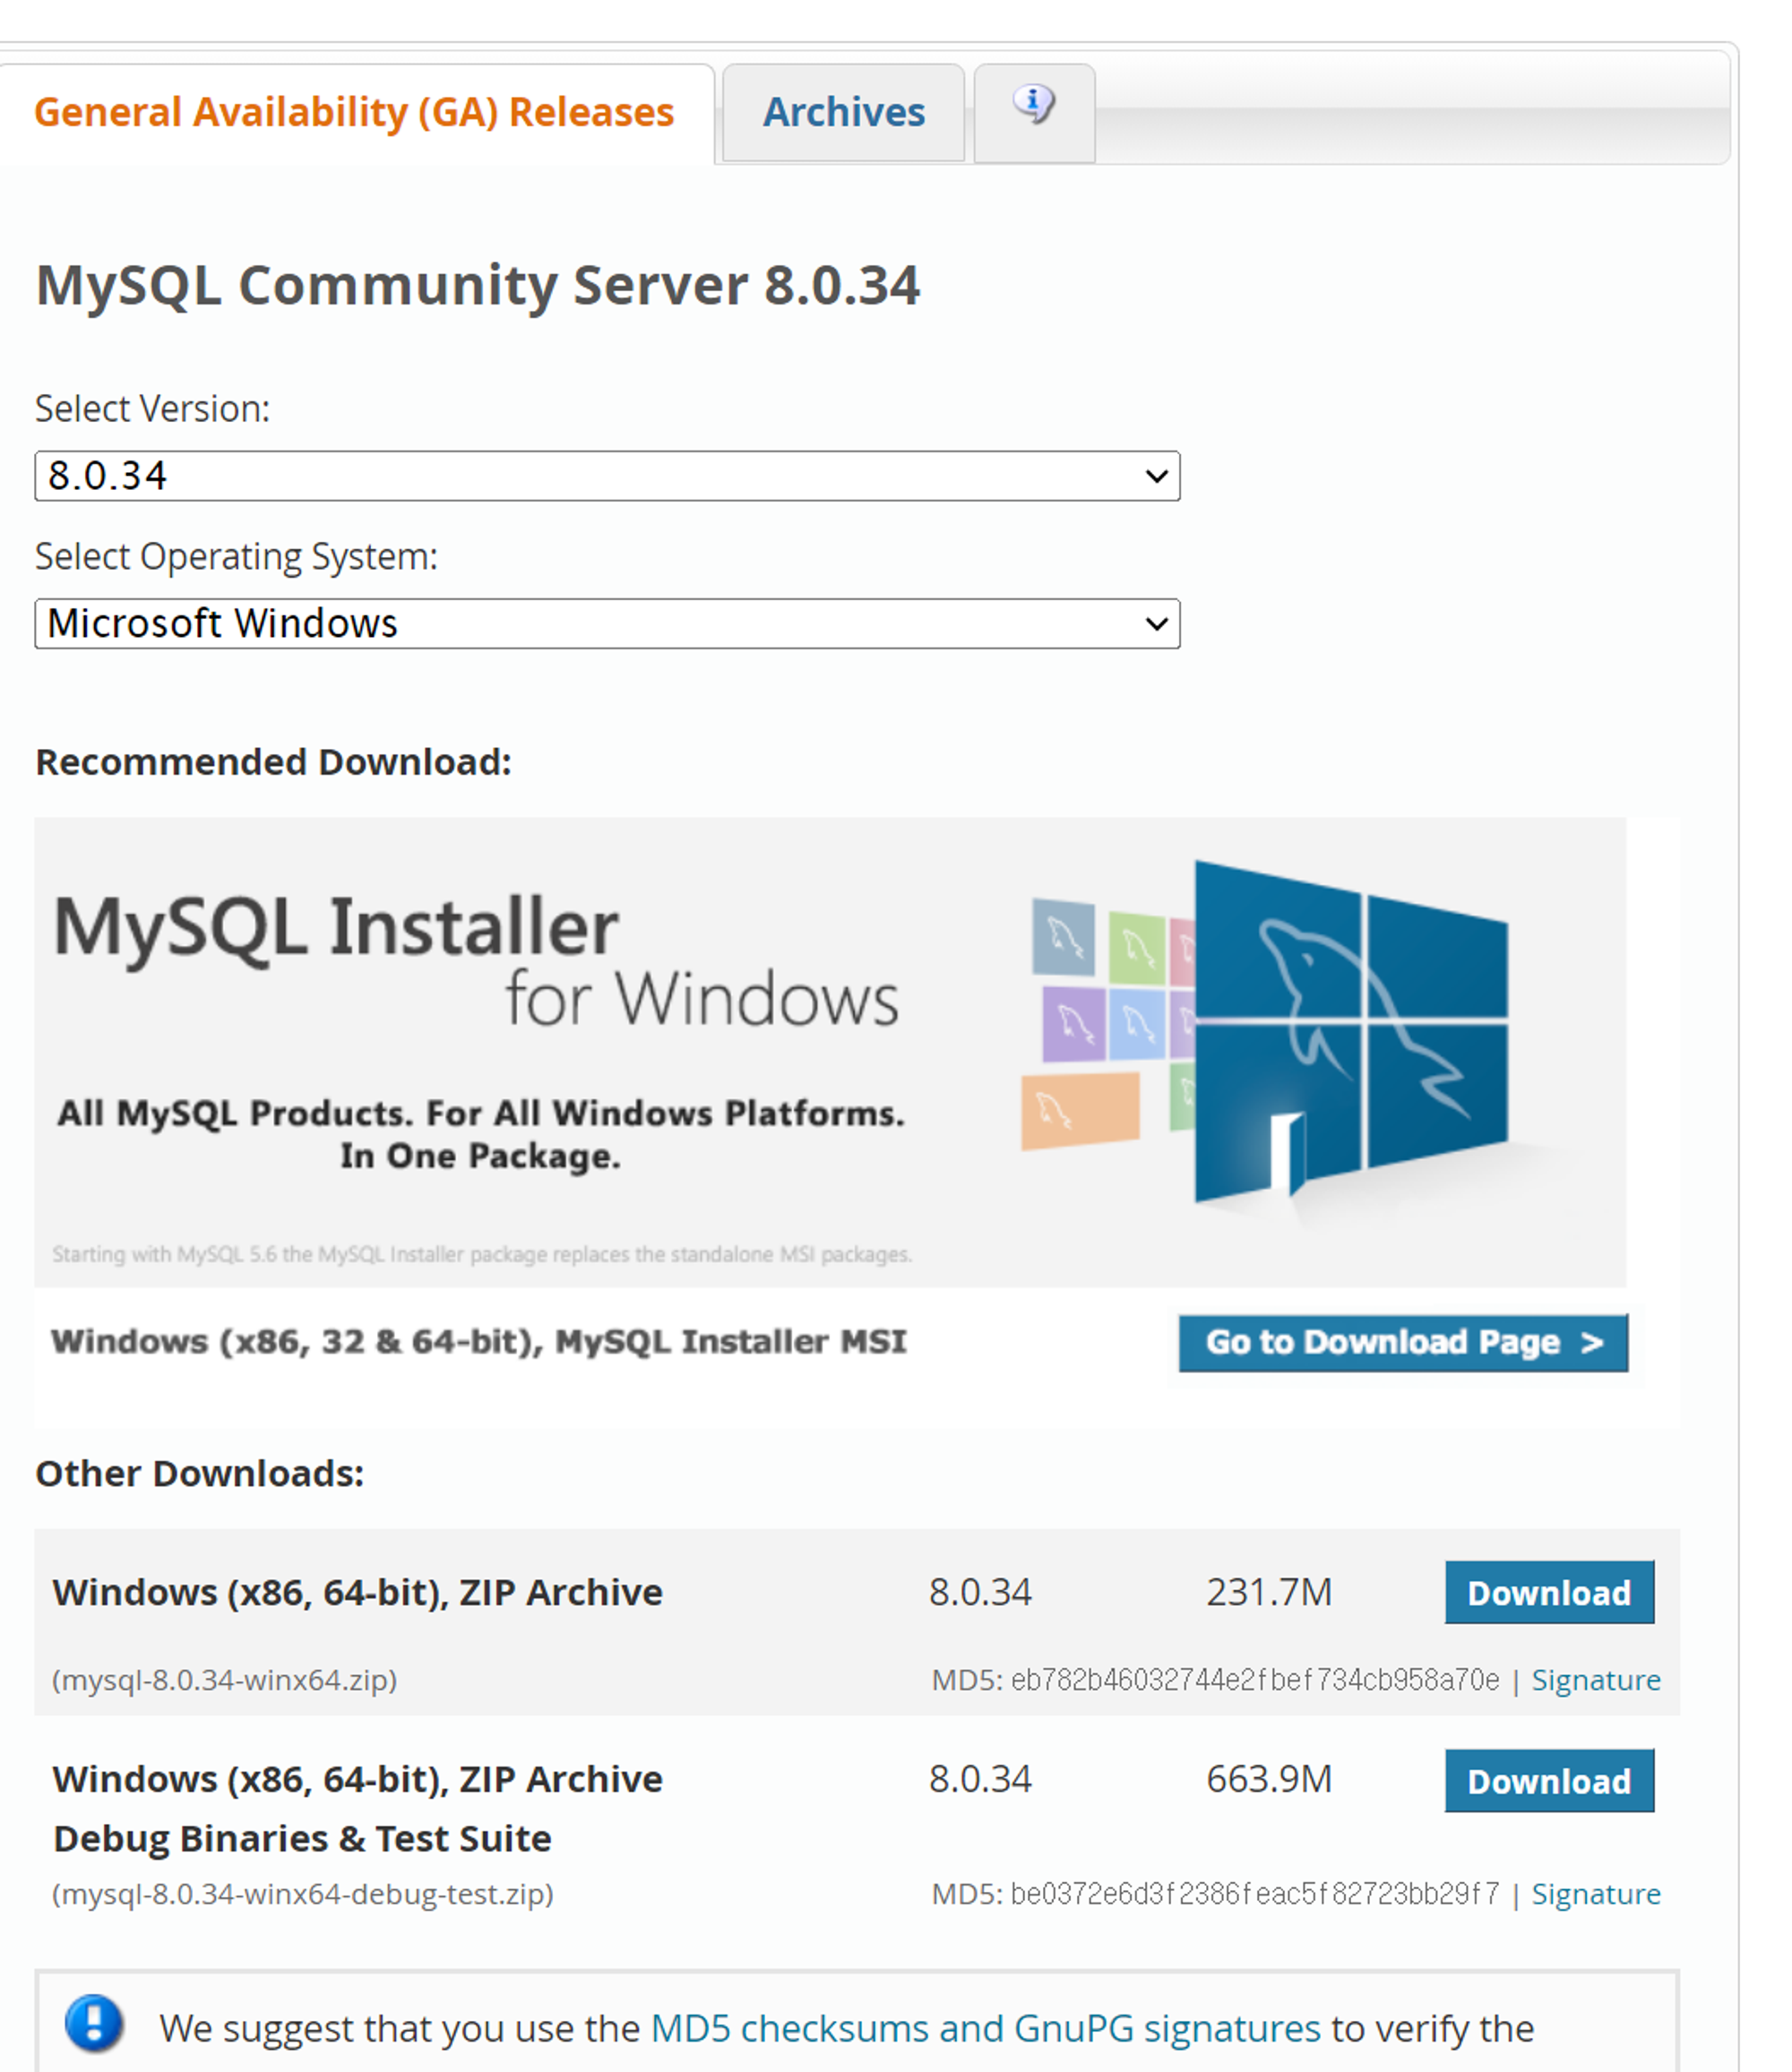Download the Debug Binaries & Test Suite ZIP
The image size is (1792, 2072).
[x=1548, y=1780]
